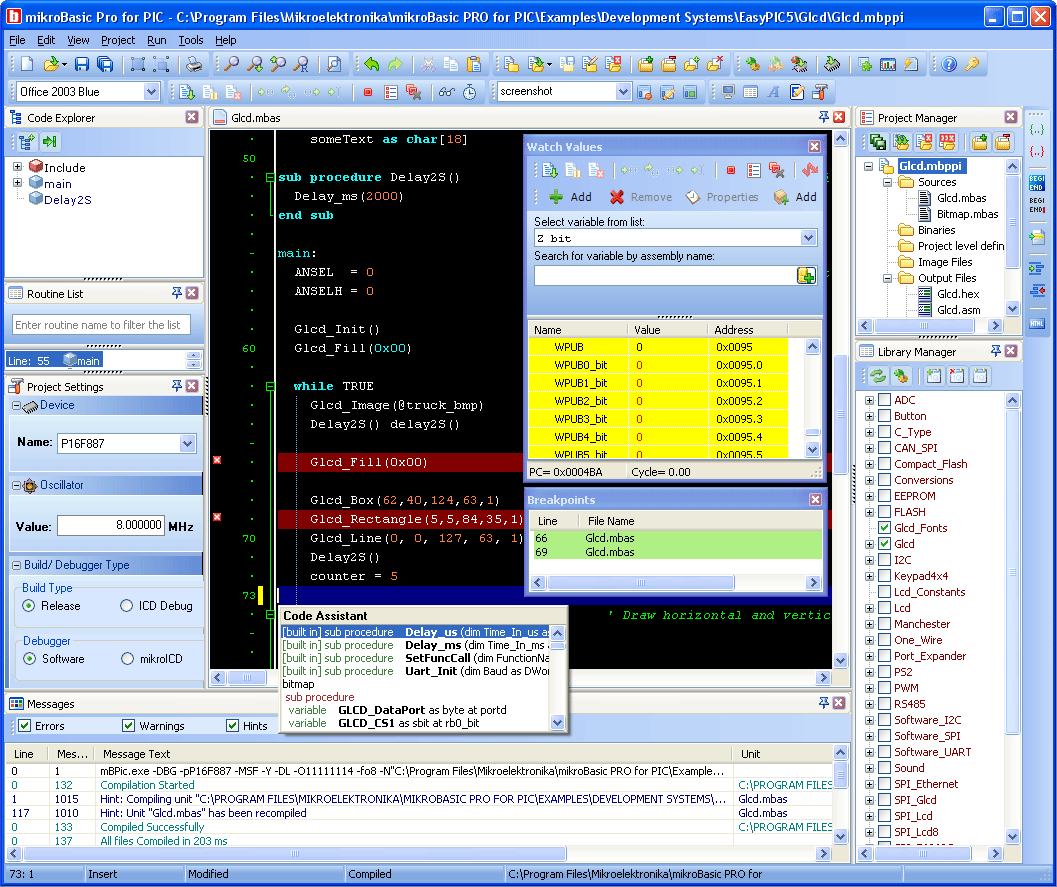Image resolution: width=1057 pixels, height=887 pixels.
Task: Click the hammer tools icon in toolbar
Action: tap(820, 92)
